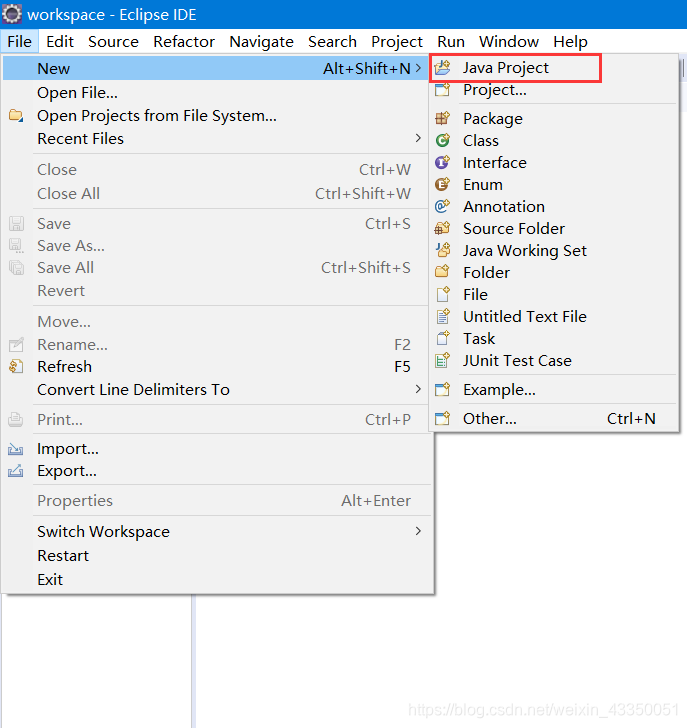Choose Class entry
The height and width of the screenshot is (728, 687).
tap(553, 140)
